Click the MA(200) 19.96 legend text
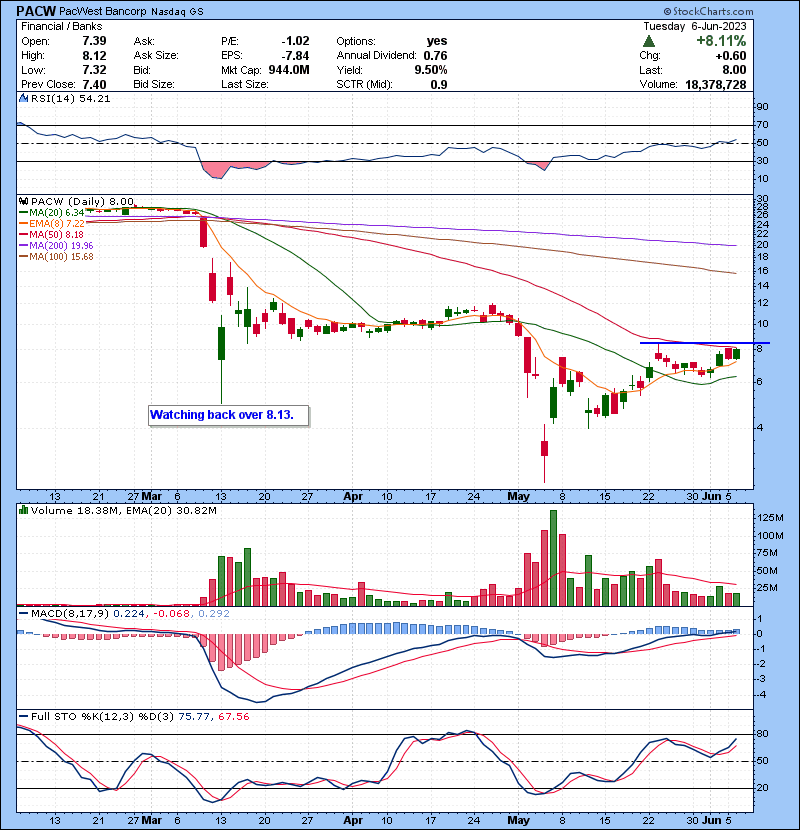800x830 pixels. [x=61, y=246]
